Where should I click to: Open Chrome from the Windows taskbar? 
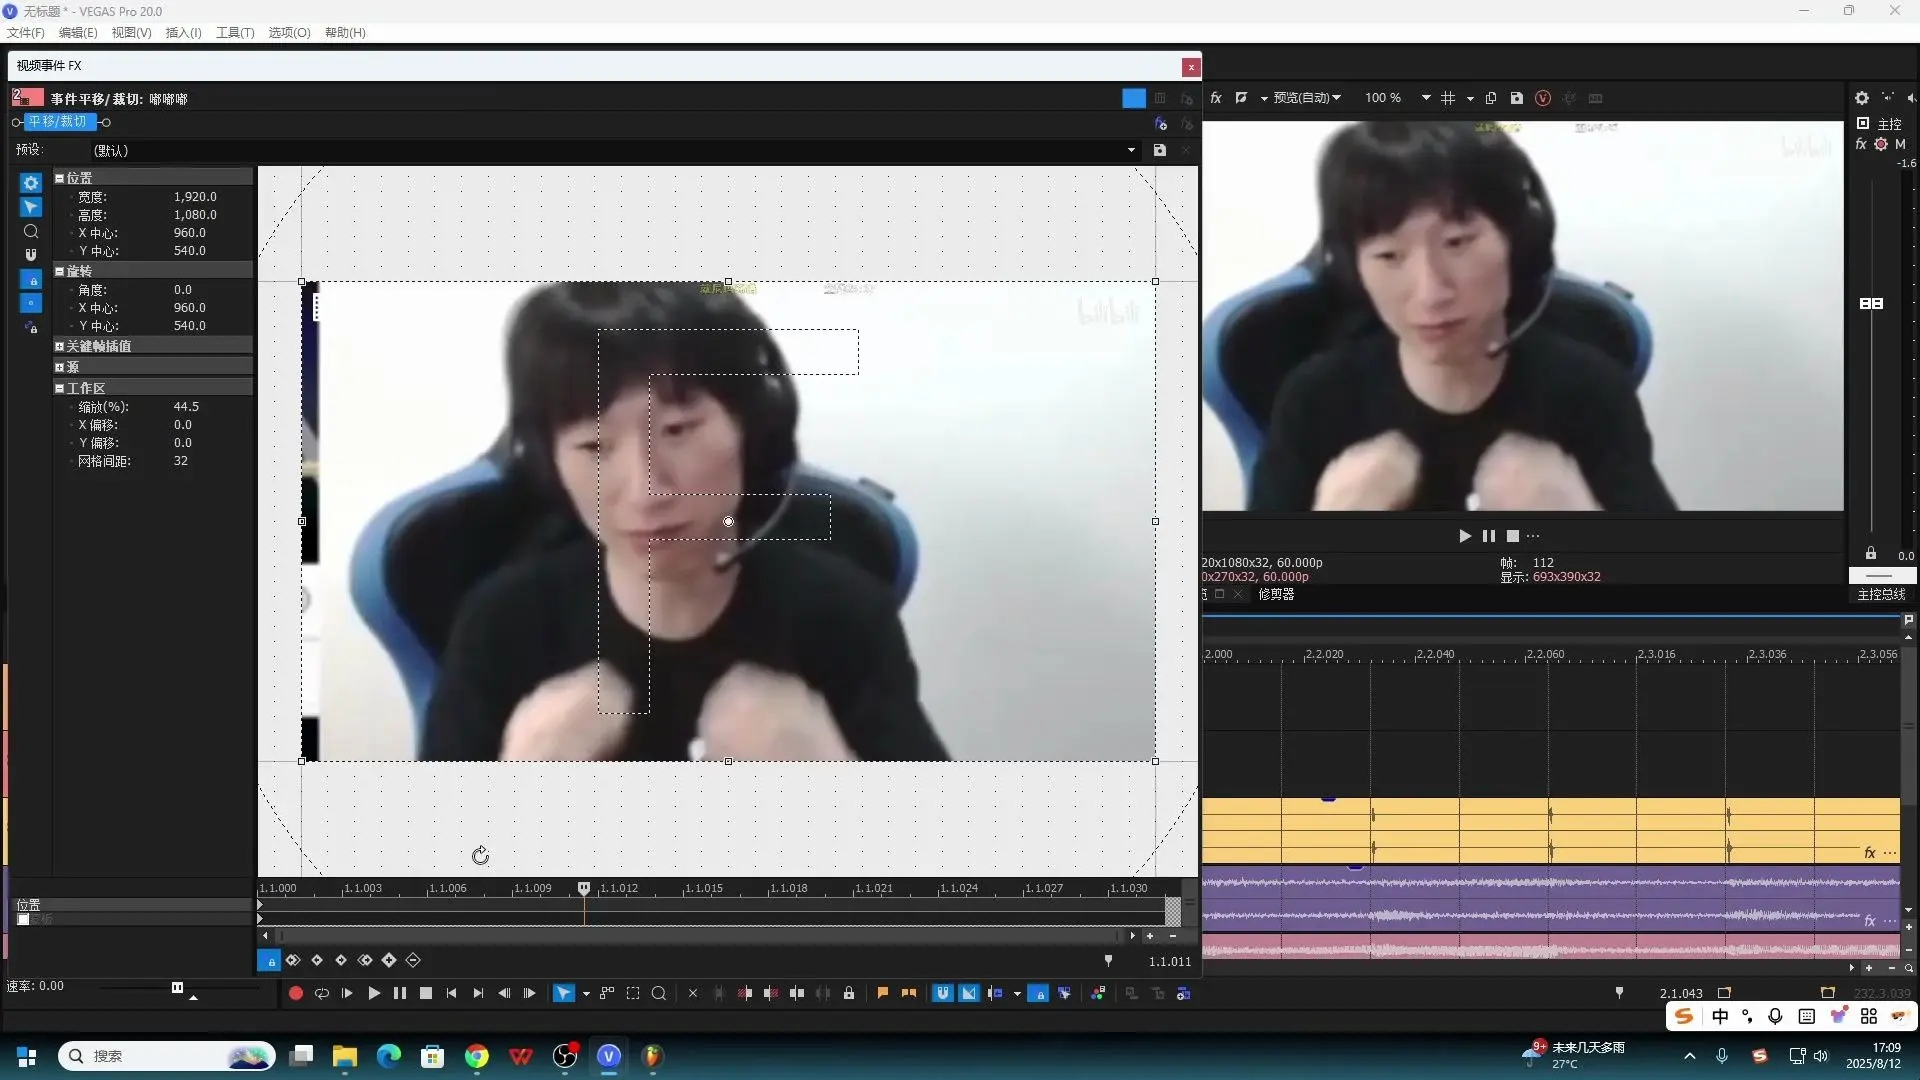point(477,1056)
